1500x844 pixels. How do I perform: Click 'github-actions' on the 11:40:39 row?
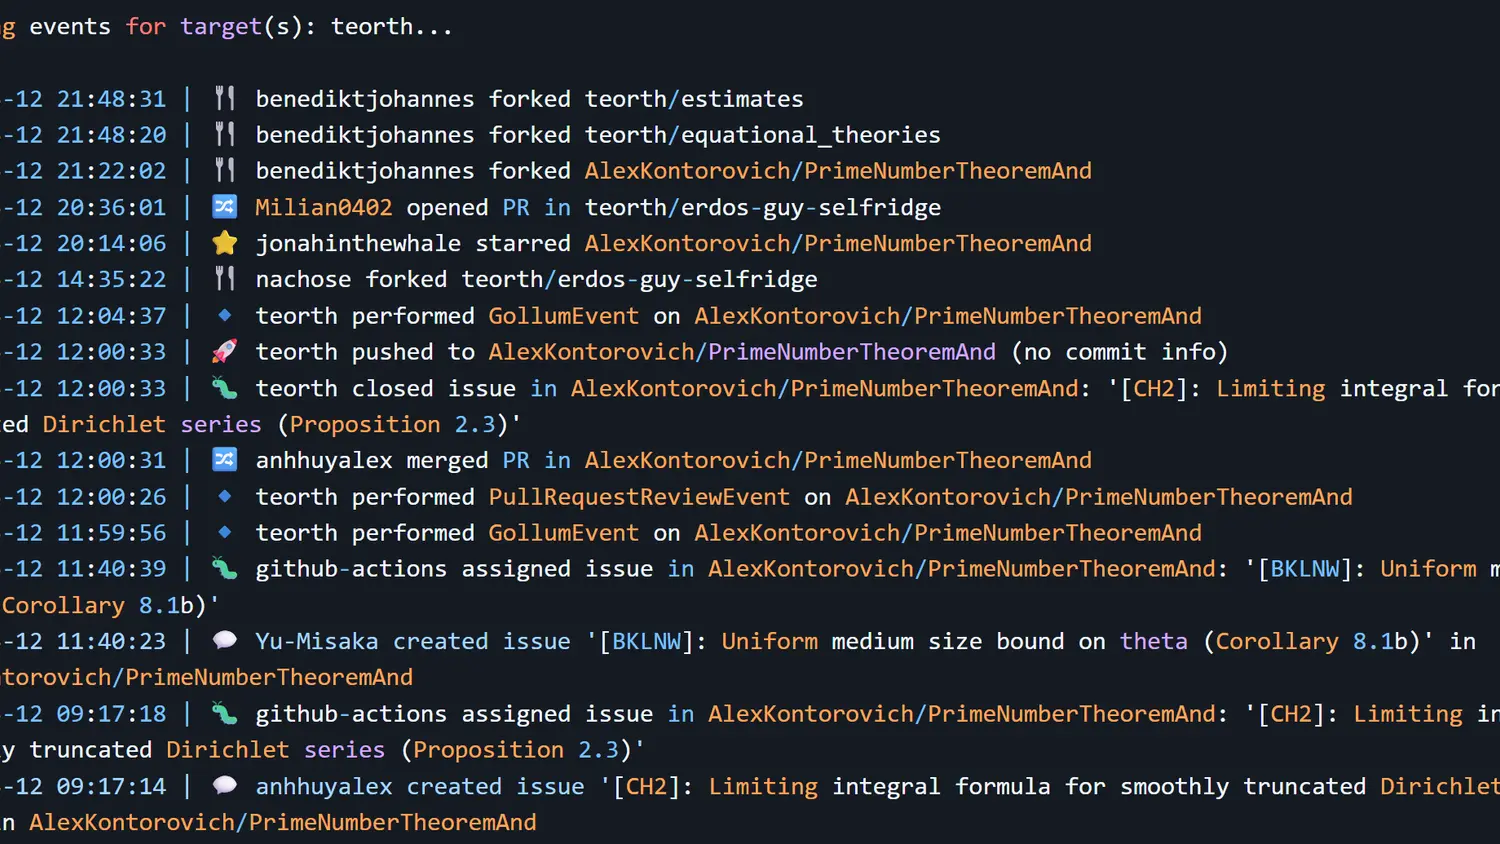click(351, 569)
